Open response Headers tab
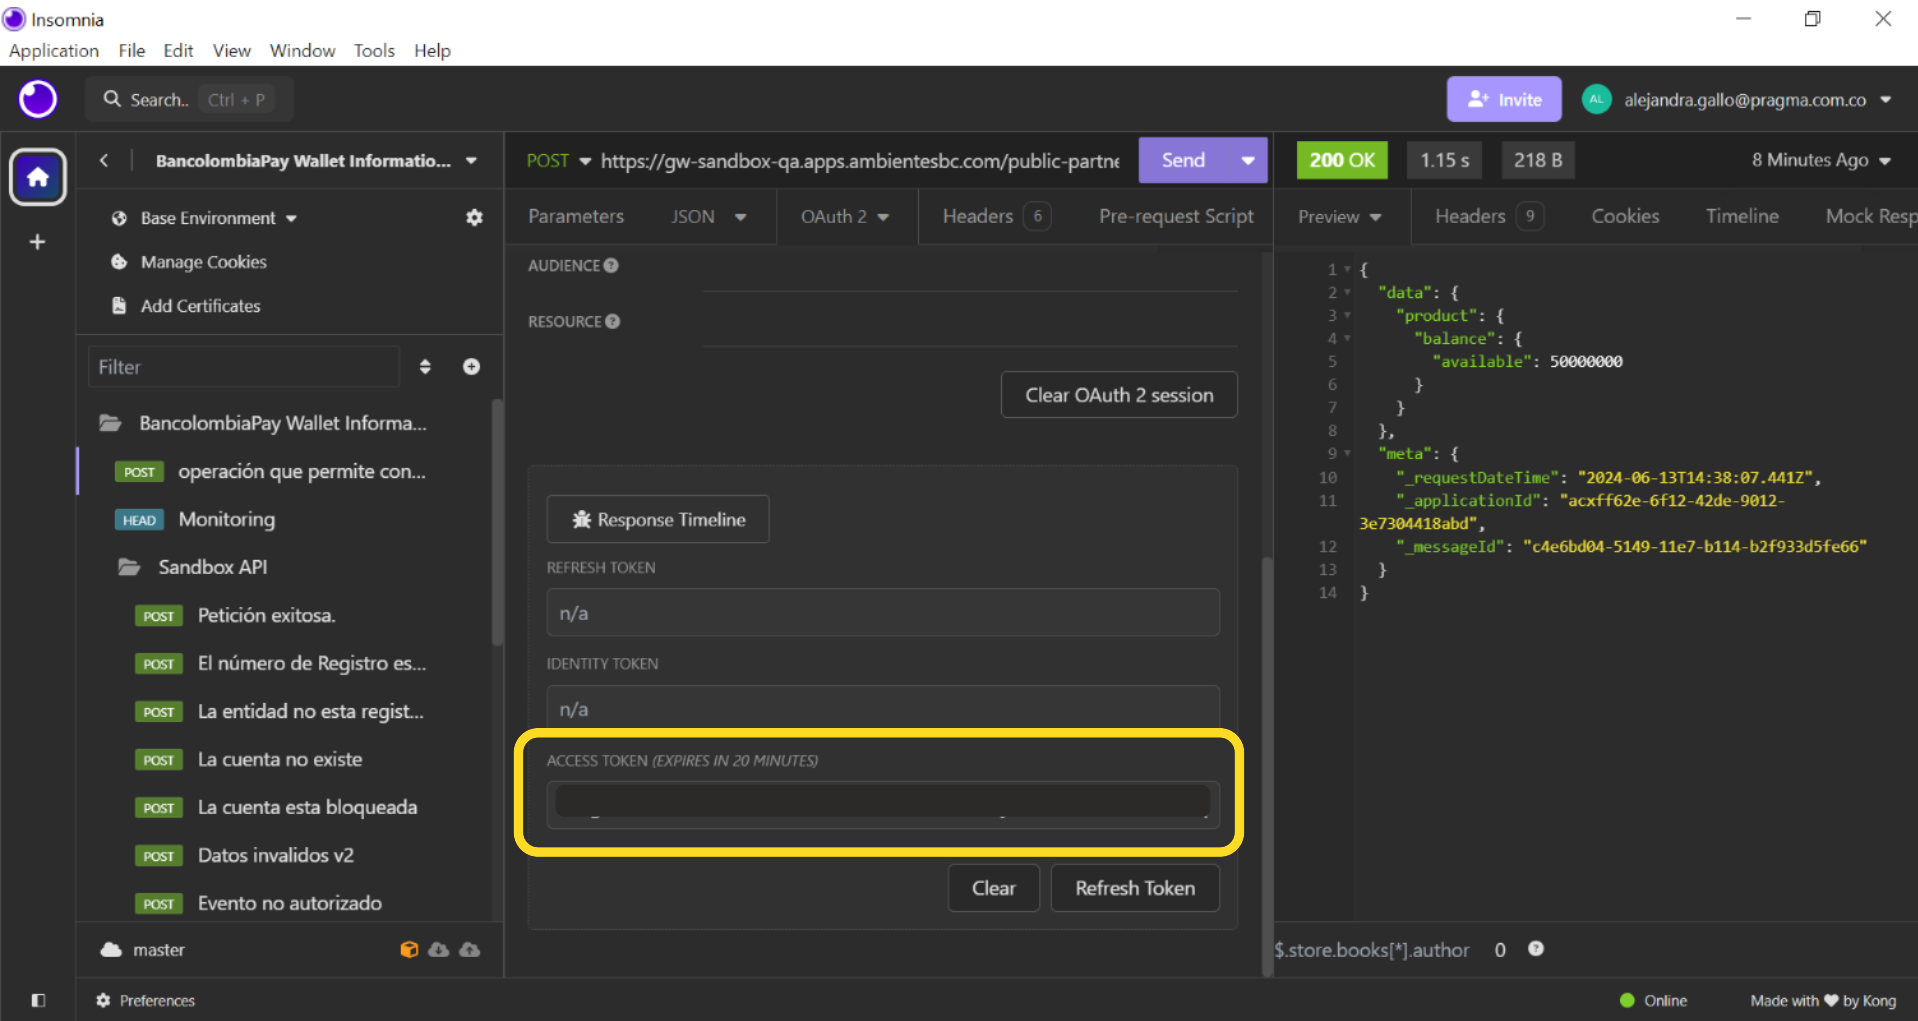 point(1489,216)
